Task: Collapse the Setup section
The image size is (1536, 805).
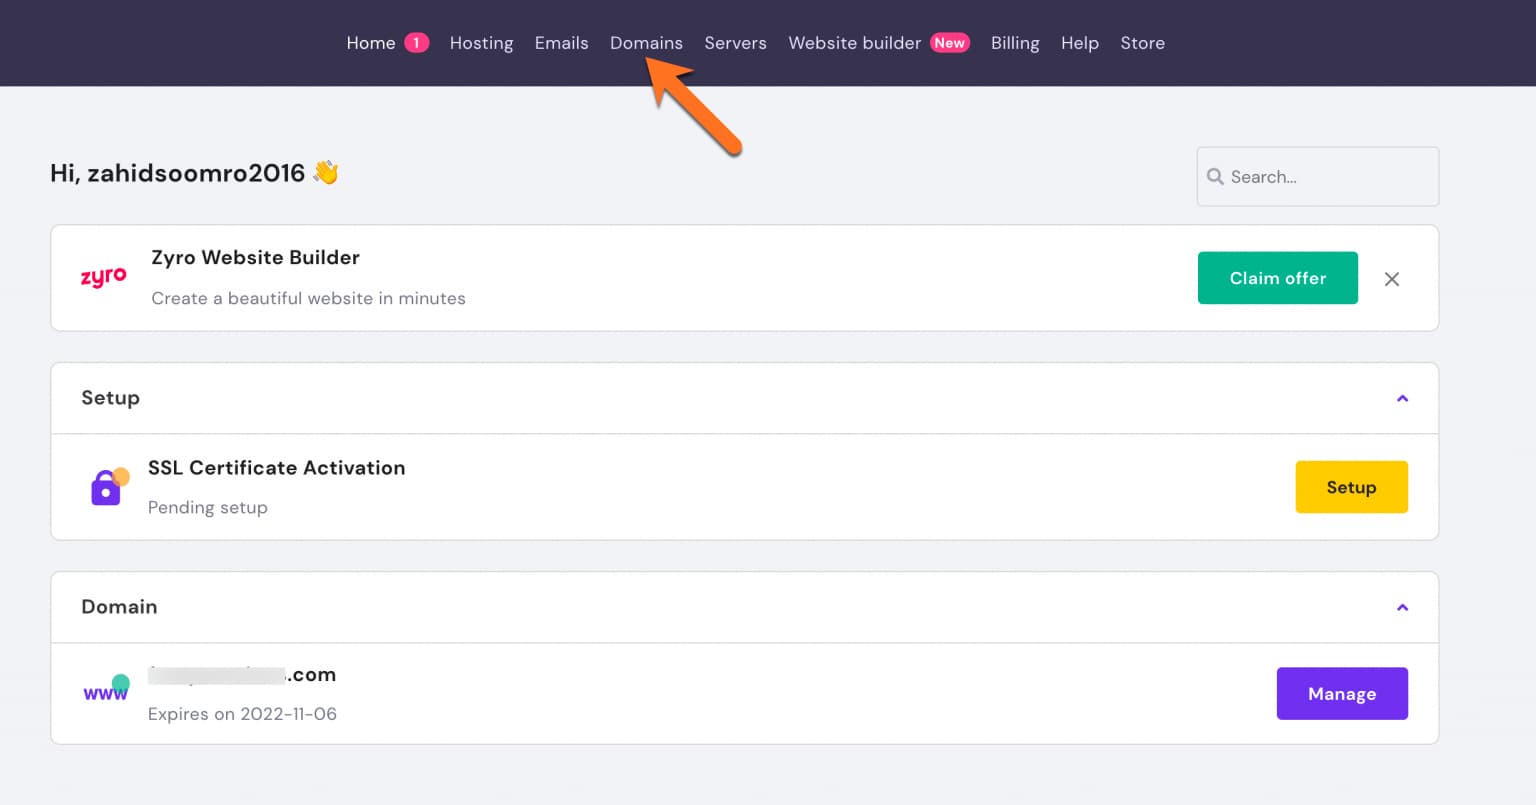Action: click(x=1402, y=398)
